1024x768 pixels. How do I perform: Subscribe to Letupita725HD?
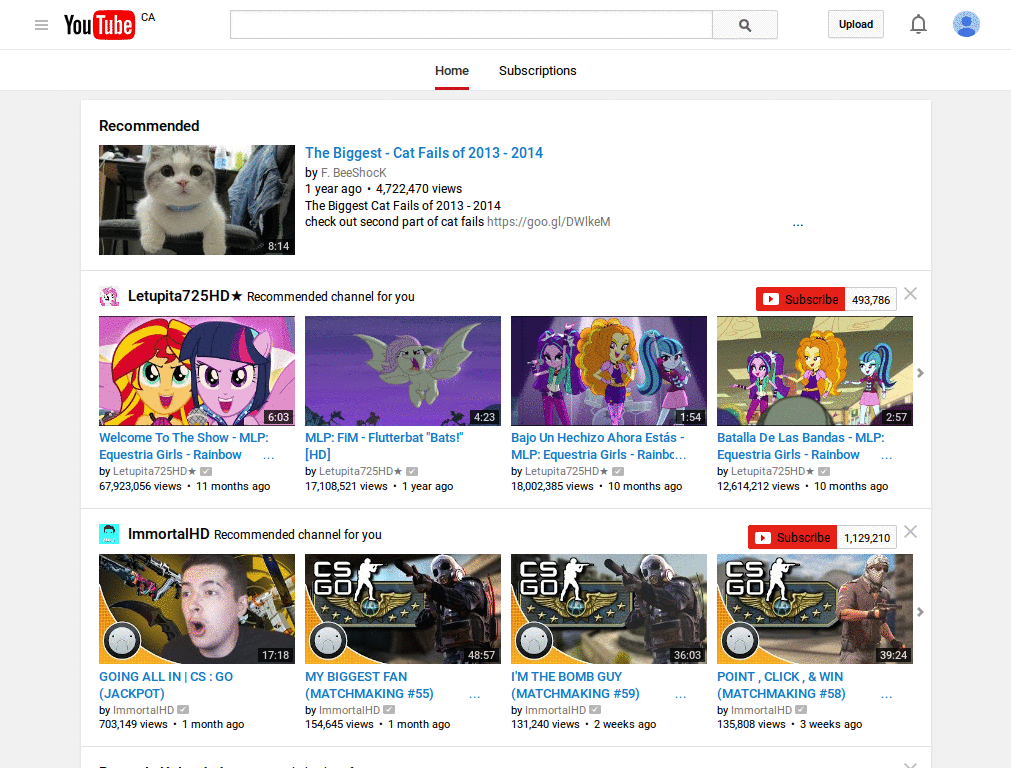point(800,298)
